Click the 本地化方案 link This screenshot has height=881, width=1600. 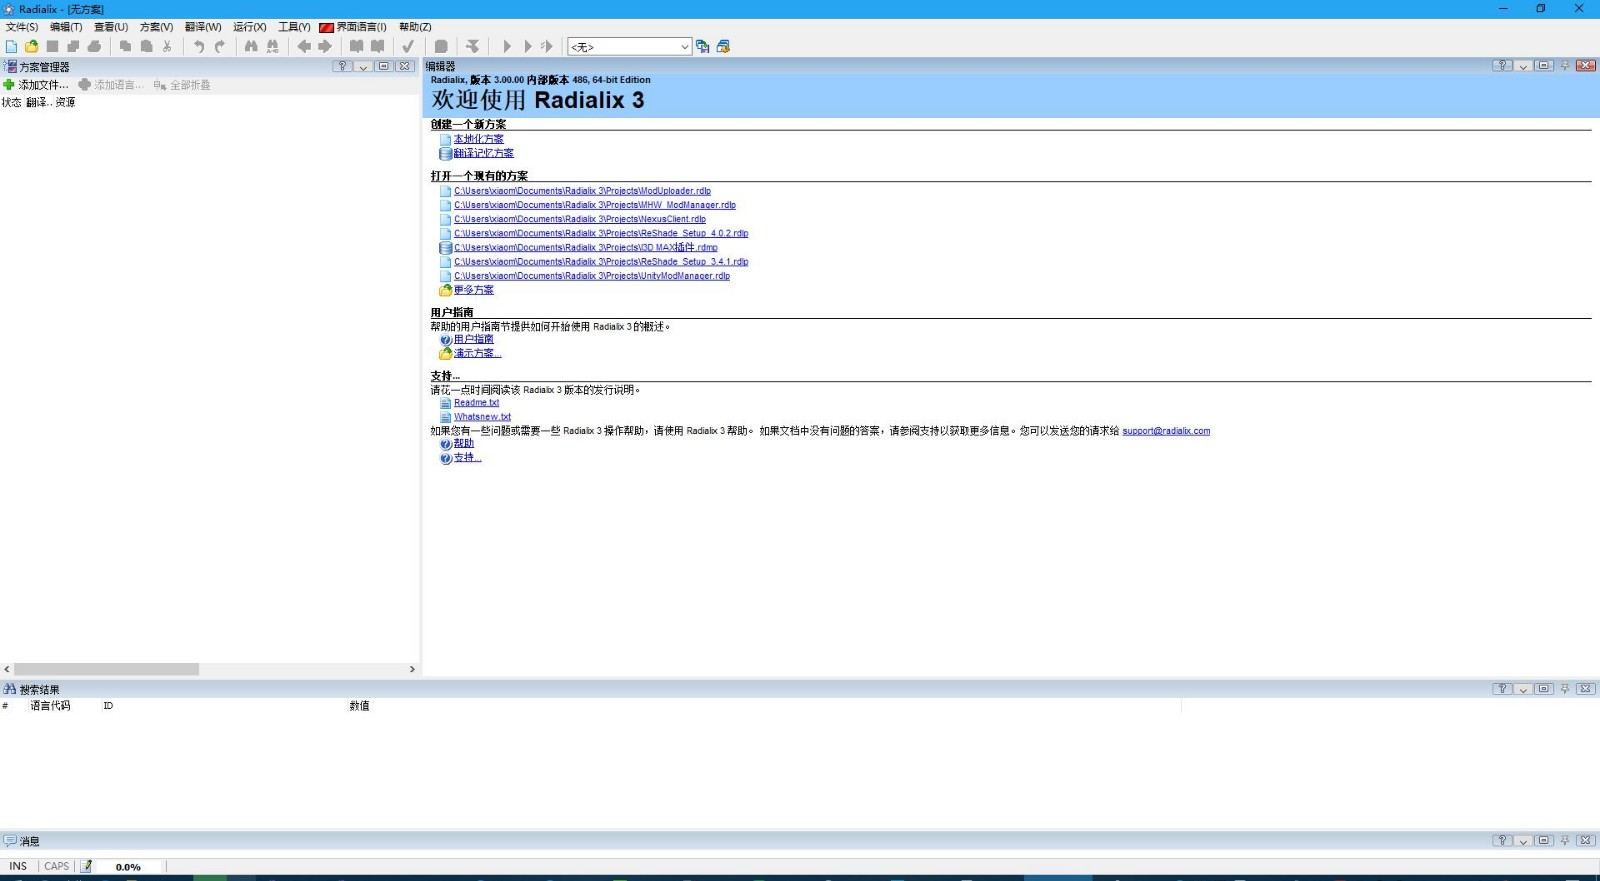coord(478,139)
